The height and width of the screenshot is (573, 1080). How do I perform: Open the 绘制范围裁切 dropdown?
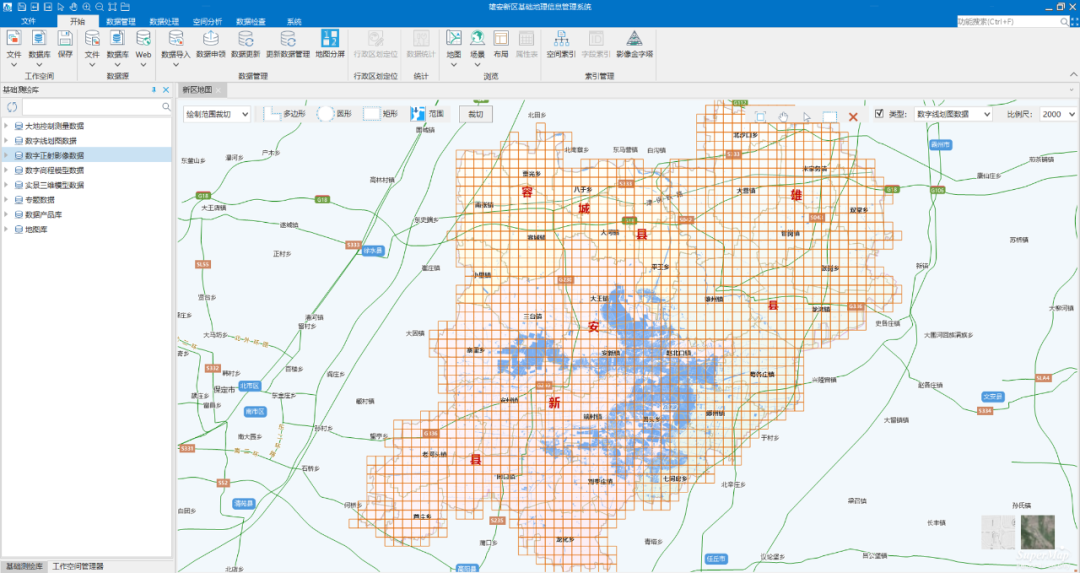217,114
